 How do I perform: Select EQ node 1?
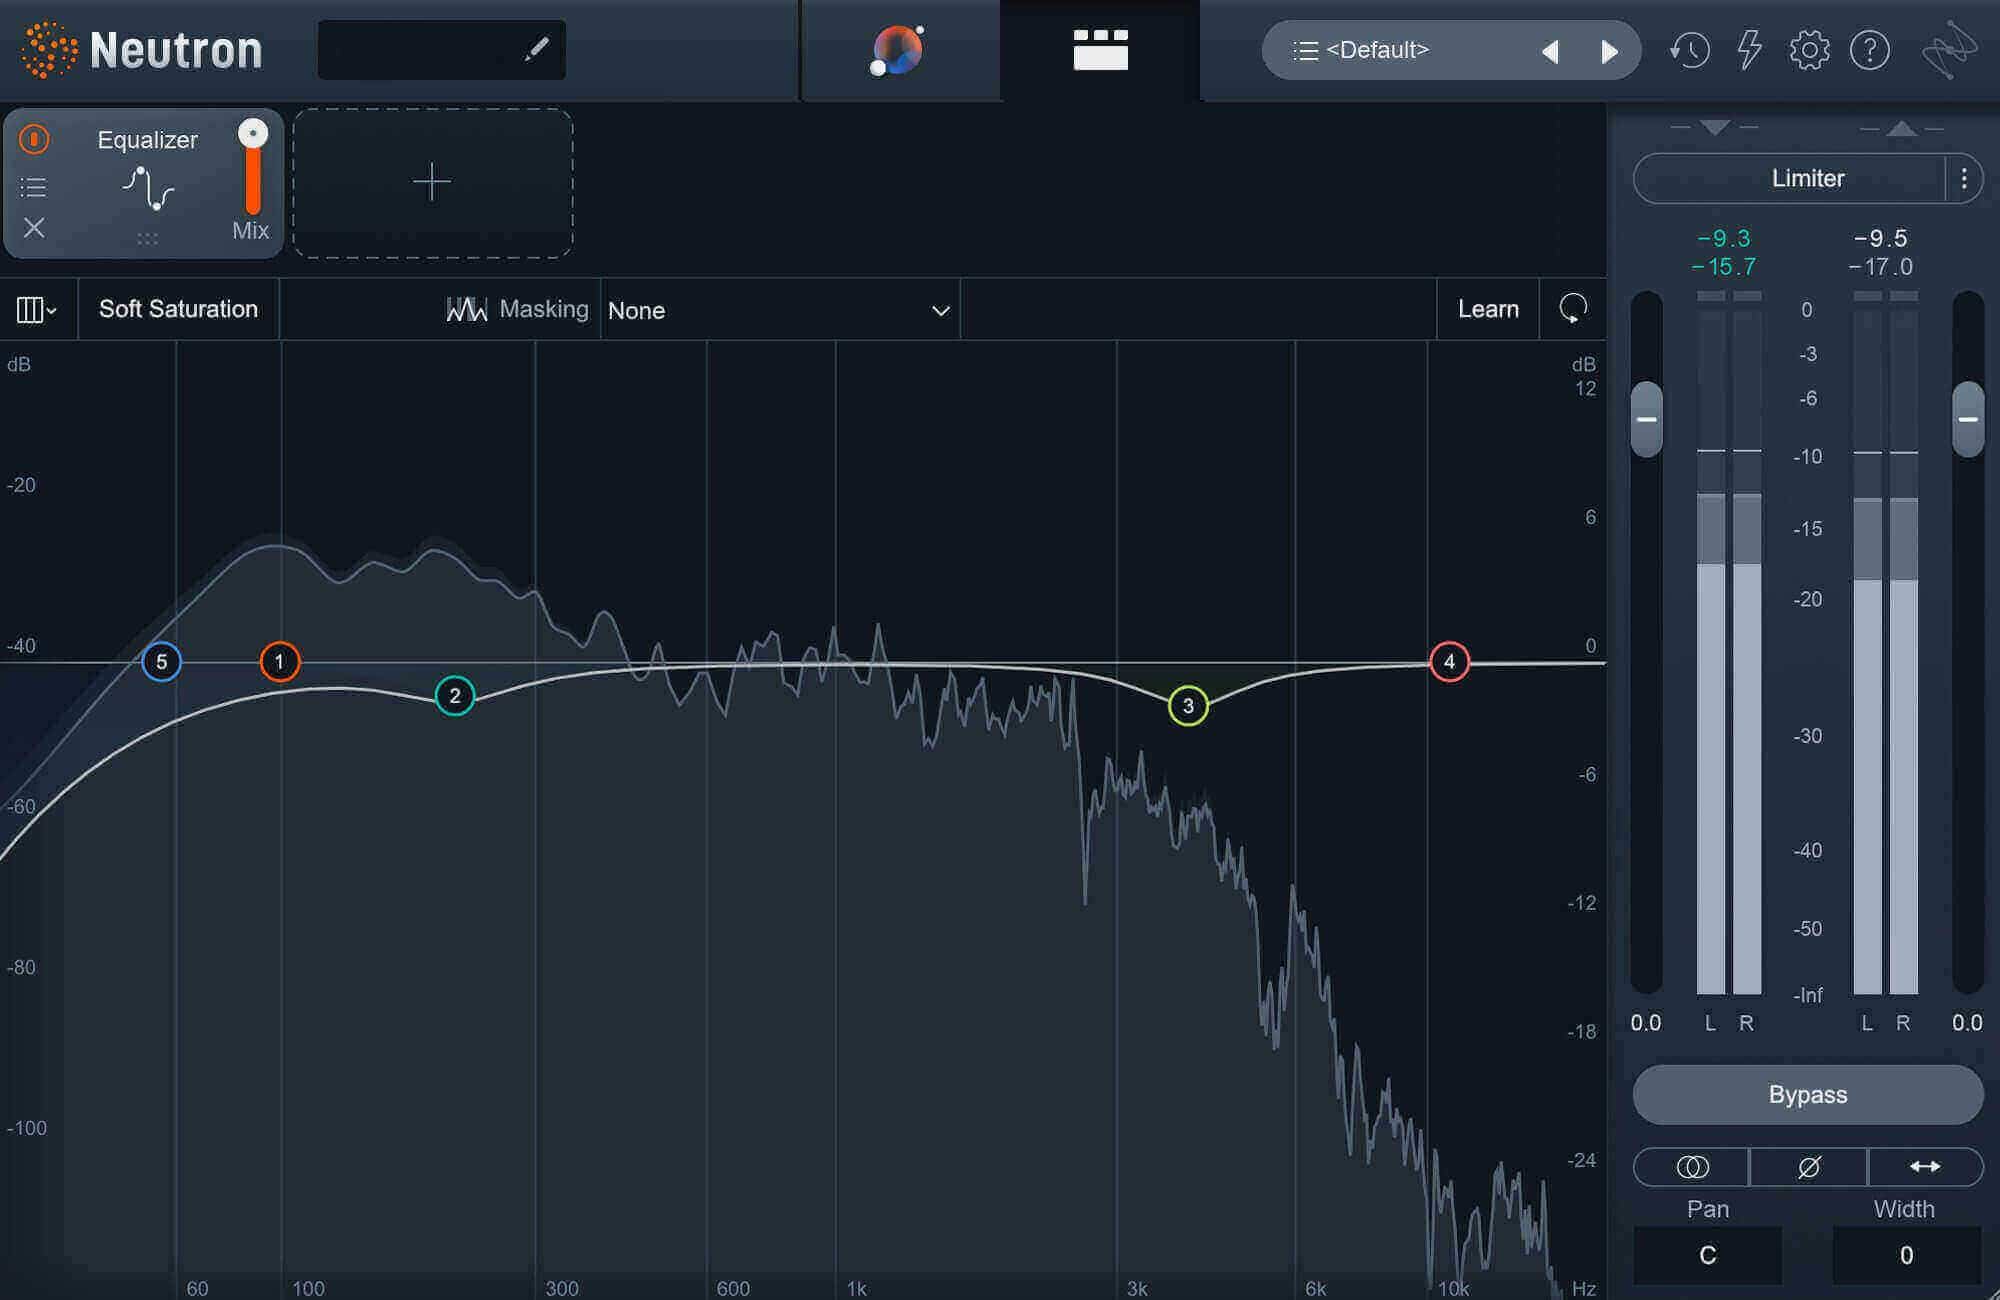[x=280, y=662]
